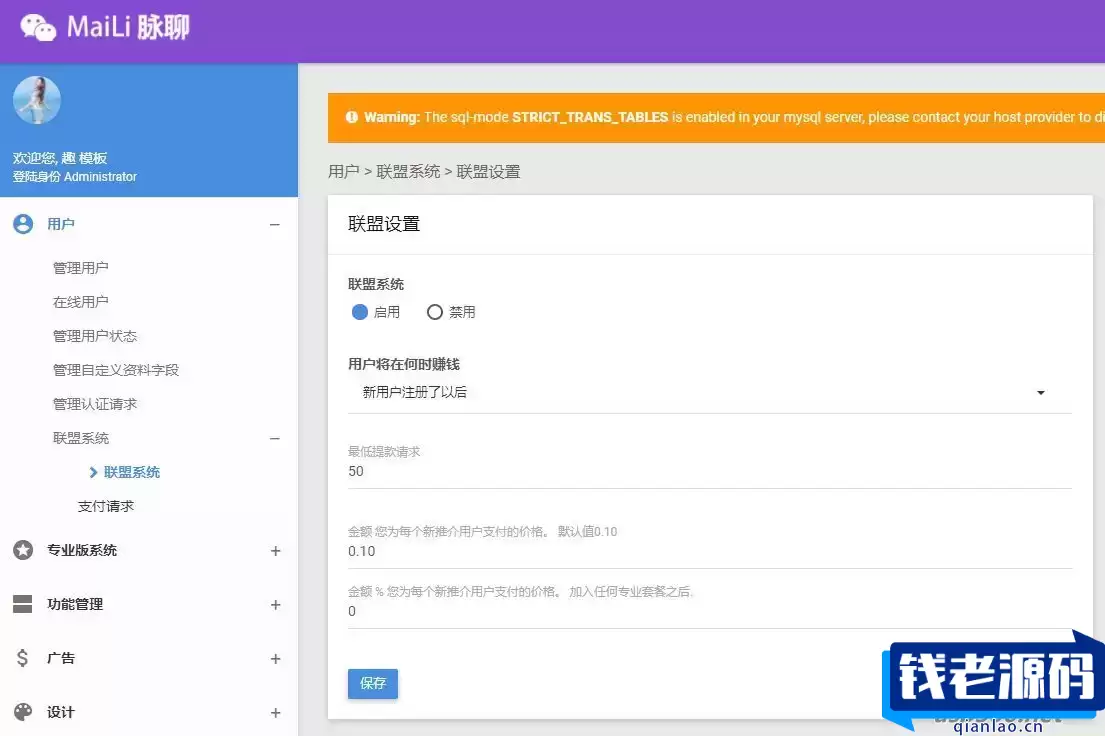Click the 功能管理 sidebar label
The image size is (1105, 736).
tap(75, 604)
